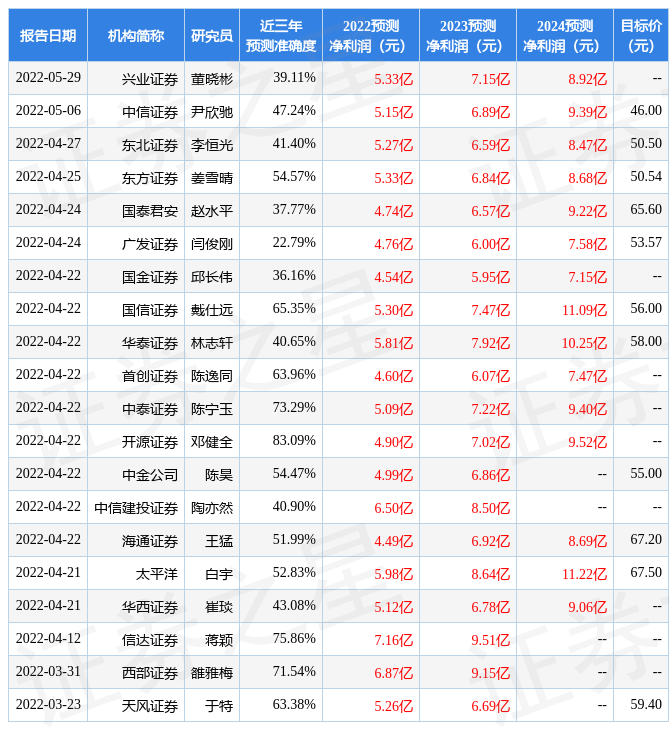This screenshot has height=730, width=669.
Task: Click researcher name 董晓彬
Action: [212, 79]
